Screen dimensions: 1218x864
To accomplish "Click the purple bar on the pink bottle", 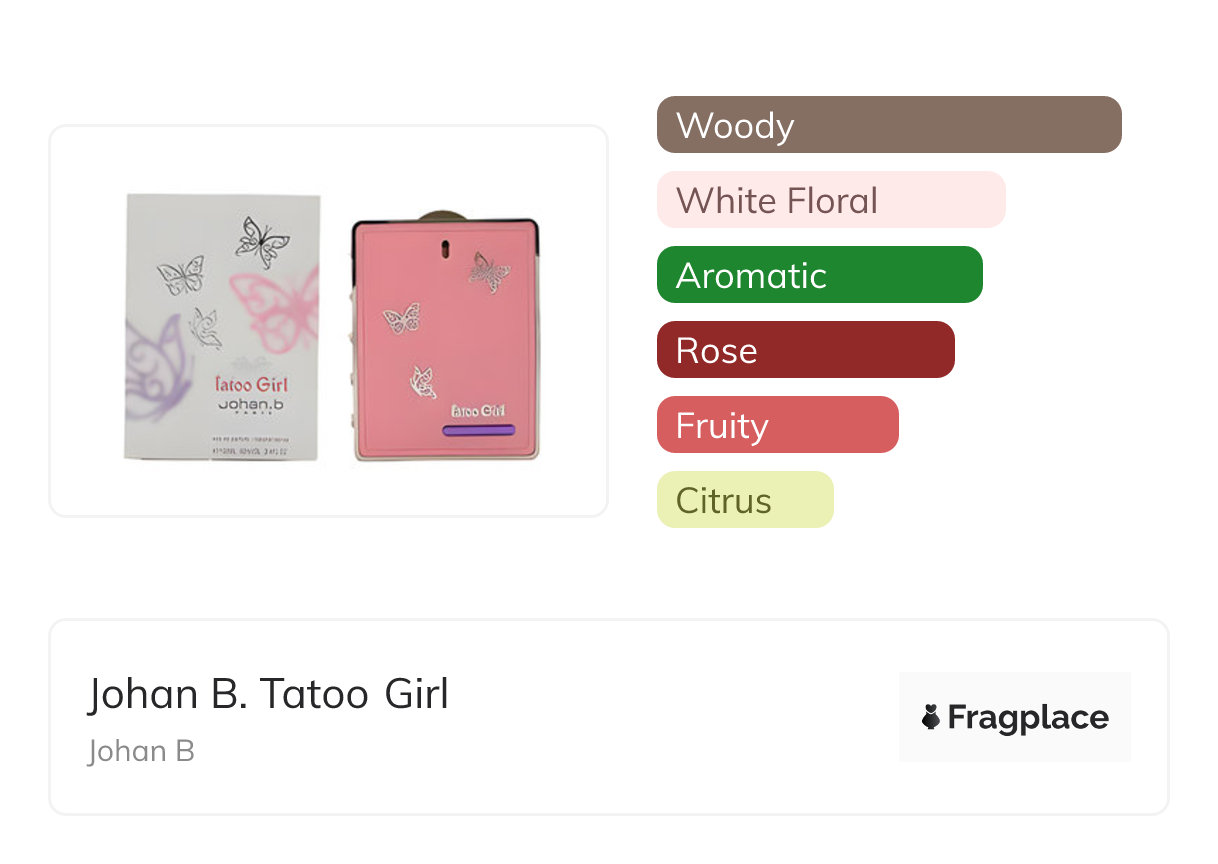I will pyautogui.click(x=478, y=430).
